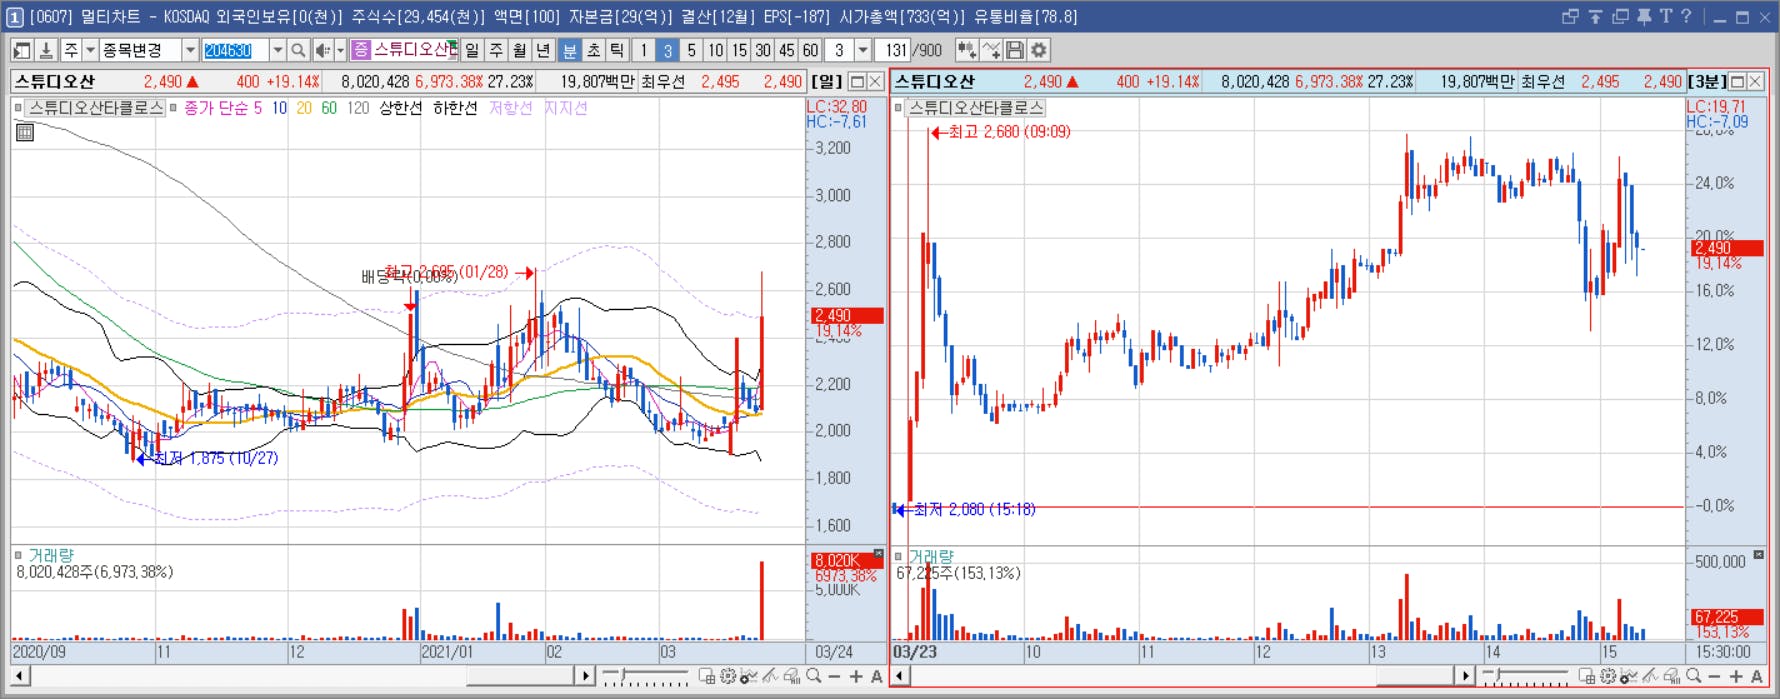Switch chart period to 월 (monthly)
1780x699 pixels.
(520, 50)
